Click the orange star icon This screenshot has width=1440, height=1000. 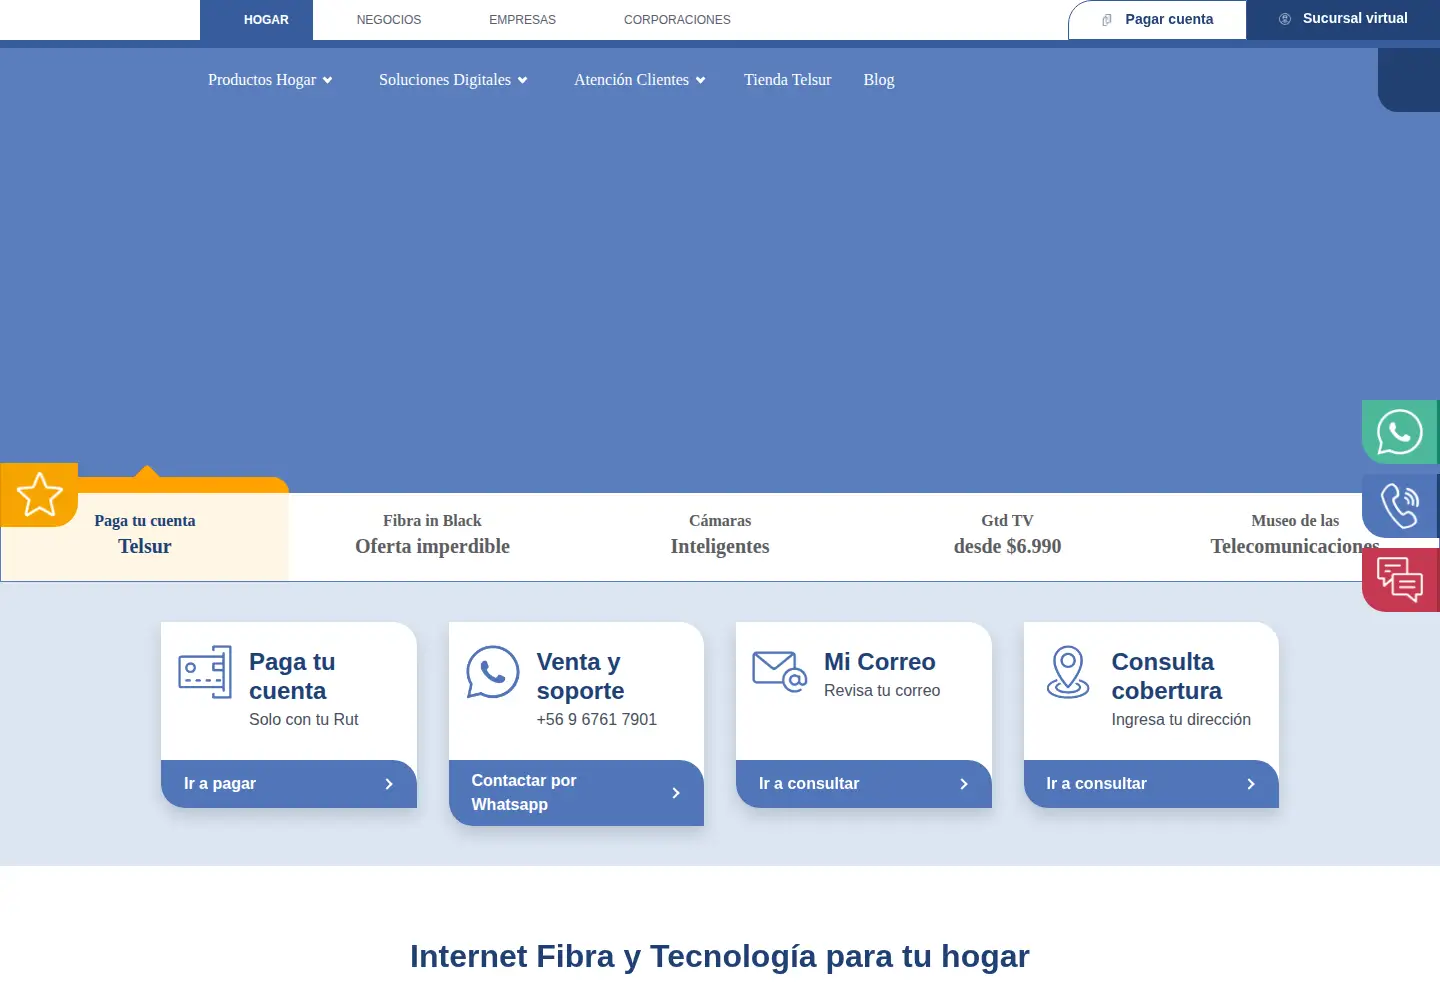click(x=40, y=494)
